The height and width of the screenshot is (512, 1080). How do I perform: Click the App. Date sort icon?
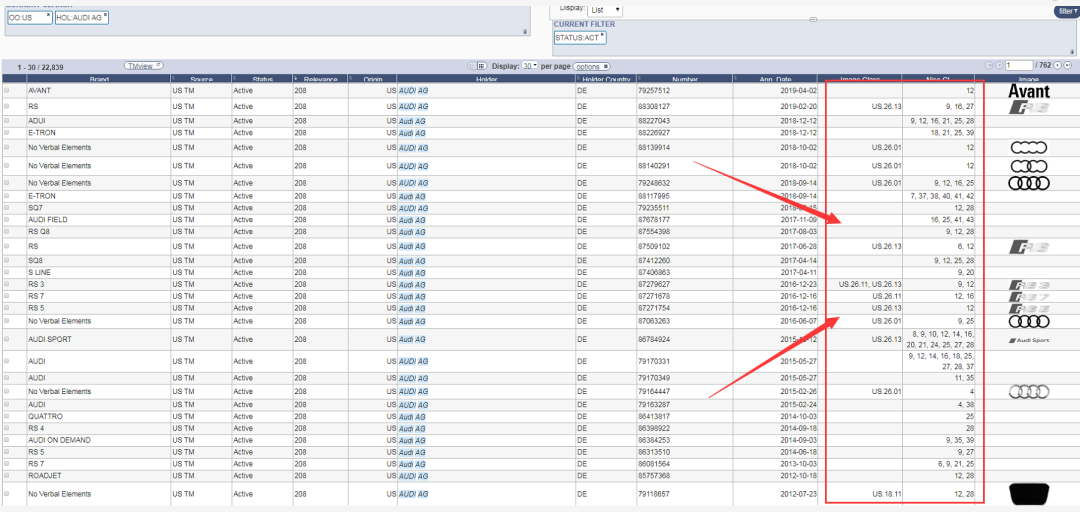(x=735, y=78)
